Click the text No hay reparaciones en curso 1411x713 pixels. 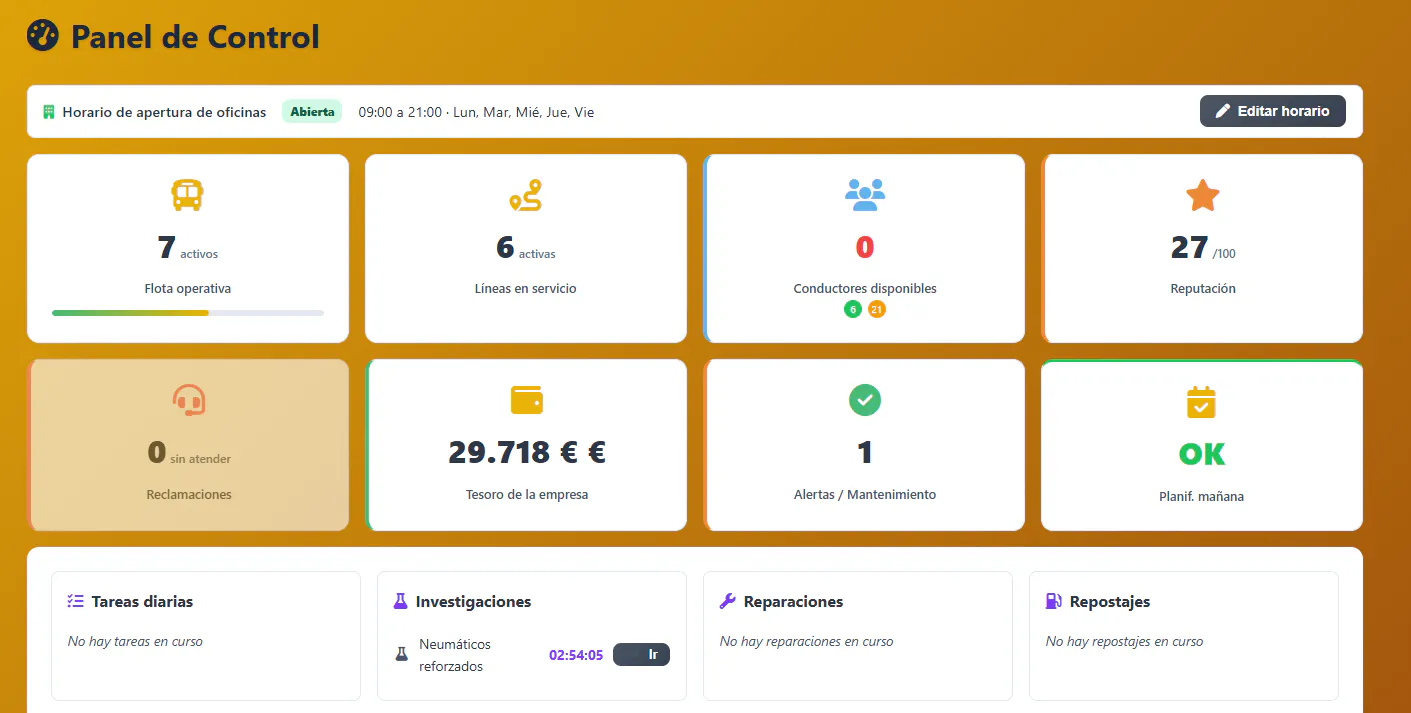tap(807, 642)
